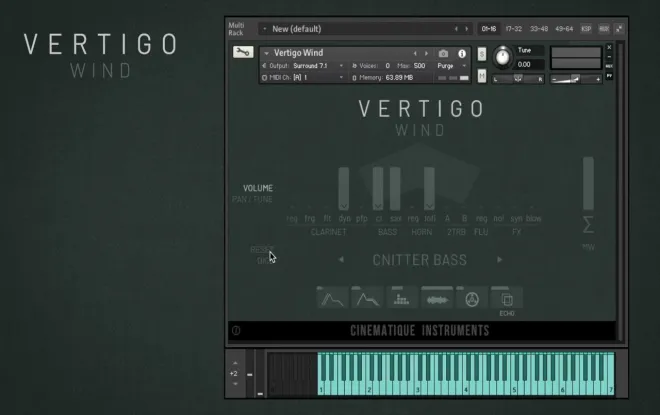This screenshot has width=660, height=415.
Task: Select the VOLUME mode tab
Action: click(258, 188)
